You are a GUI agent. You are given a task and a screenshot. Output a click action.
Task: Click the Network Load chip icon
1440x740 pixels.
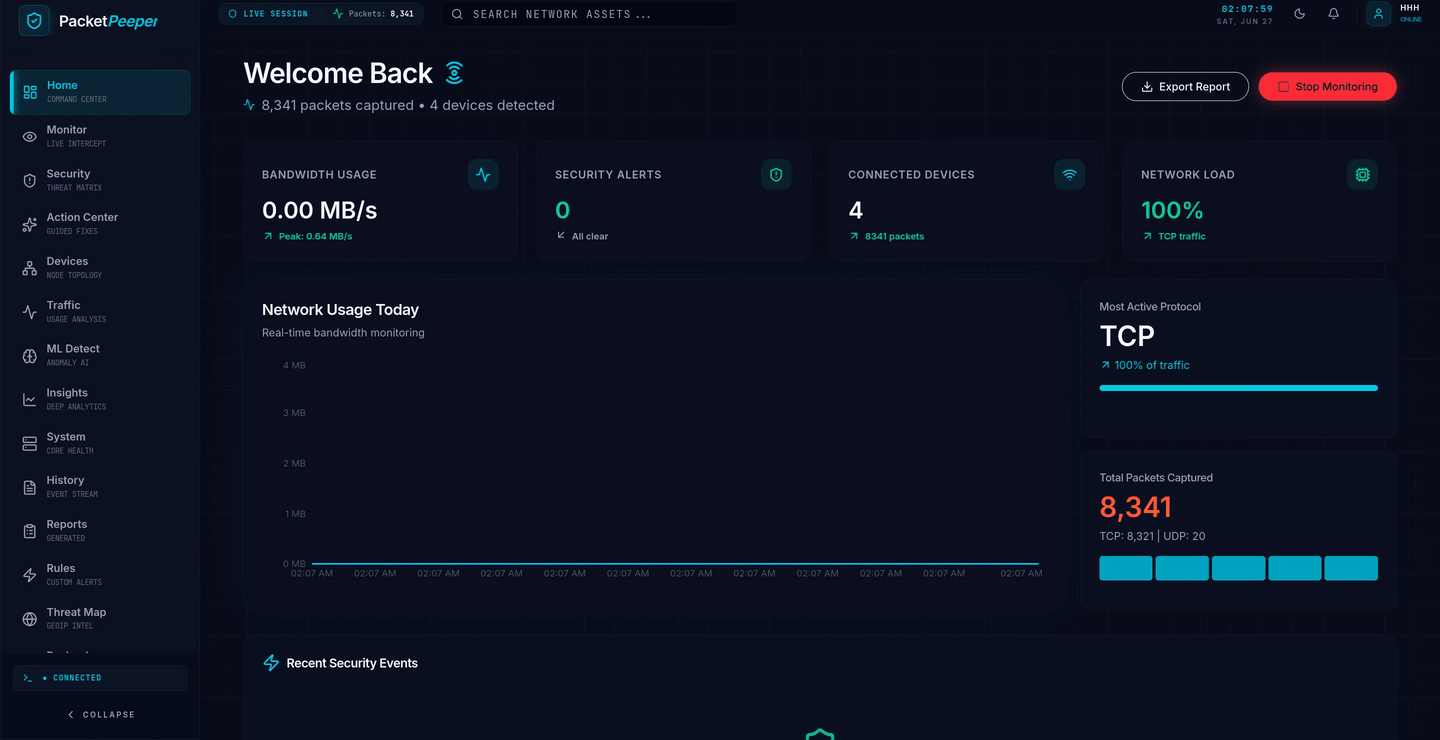click(1362, 174)
